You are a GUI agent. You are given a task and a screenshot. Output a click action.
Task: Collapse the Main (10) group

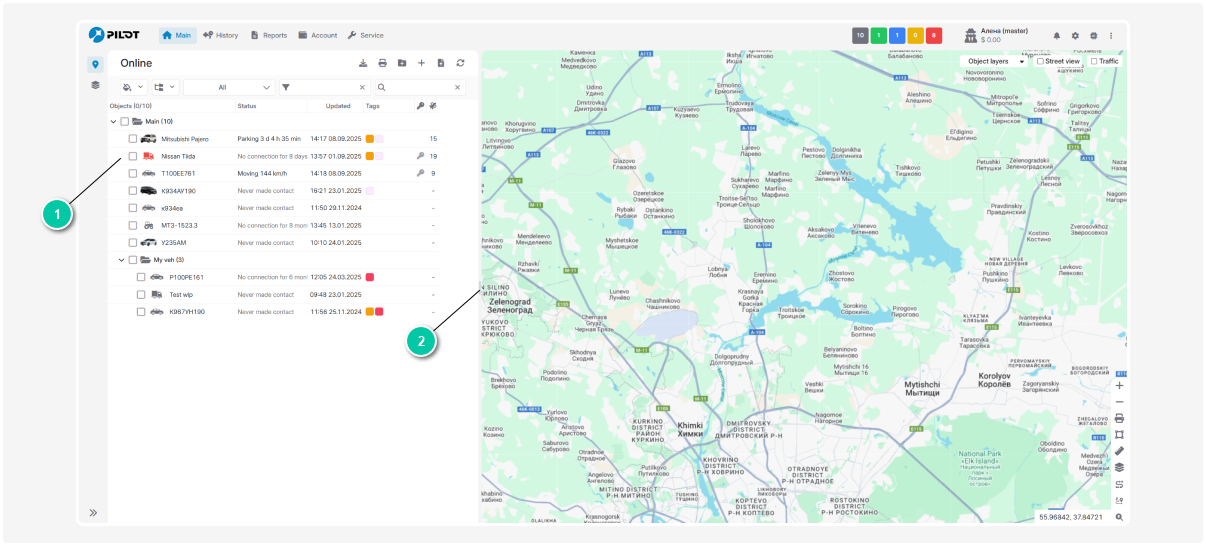113,121
